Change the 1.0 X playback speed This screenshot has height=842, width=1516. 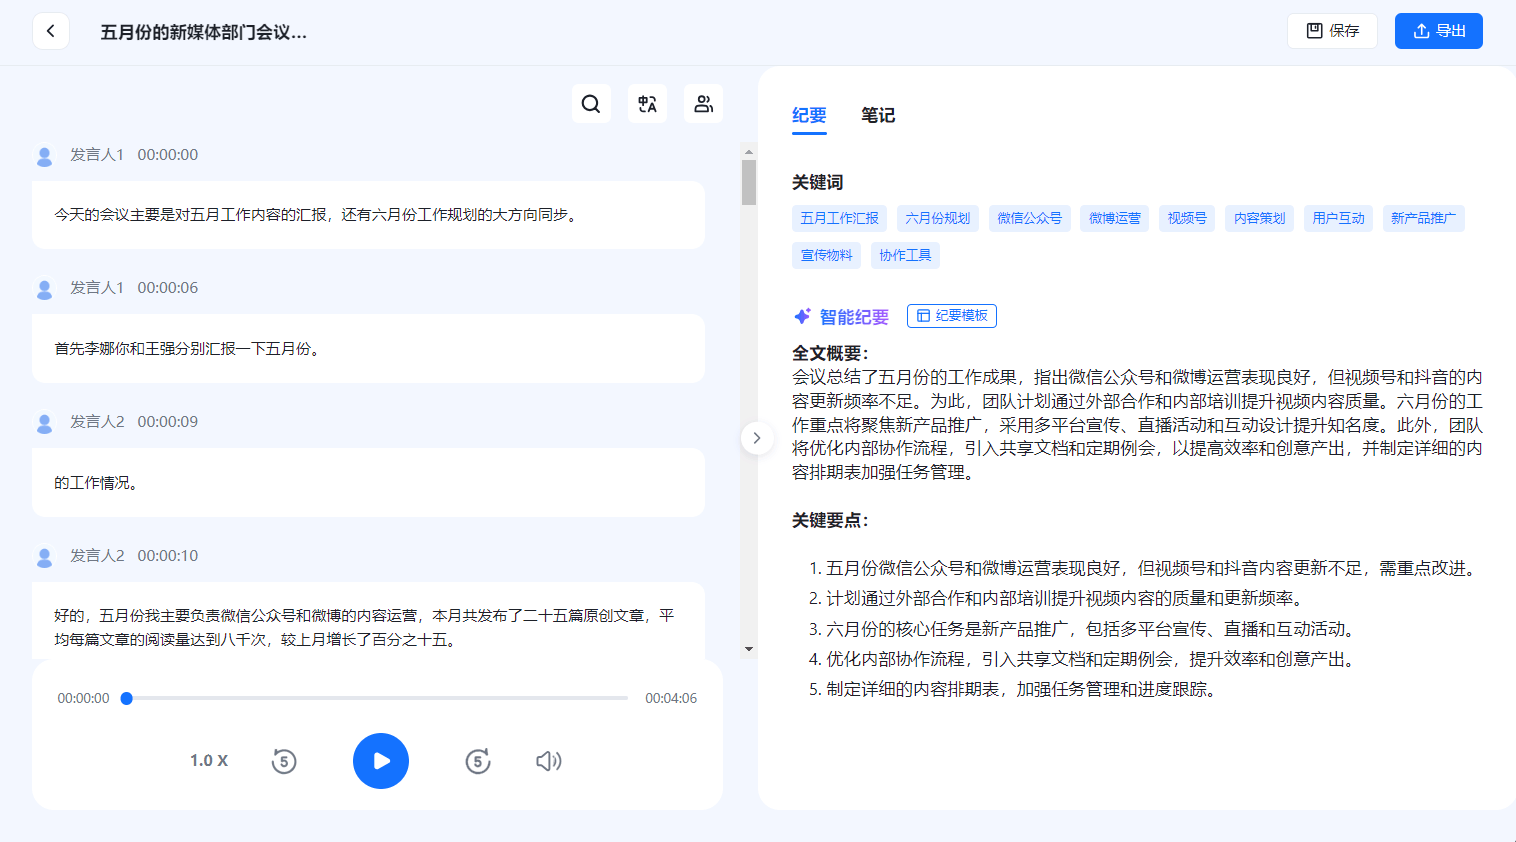coord(209,761)
